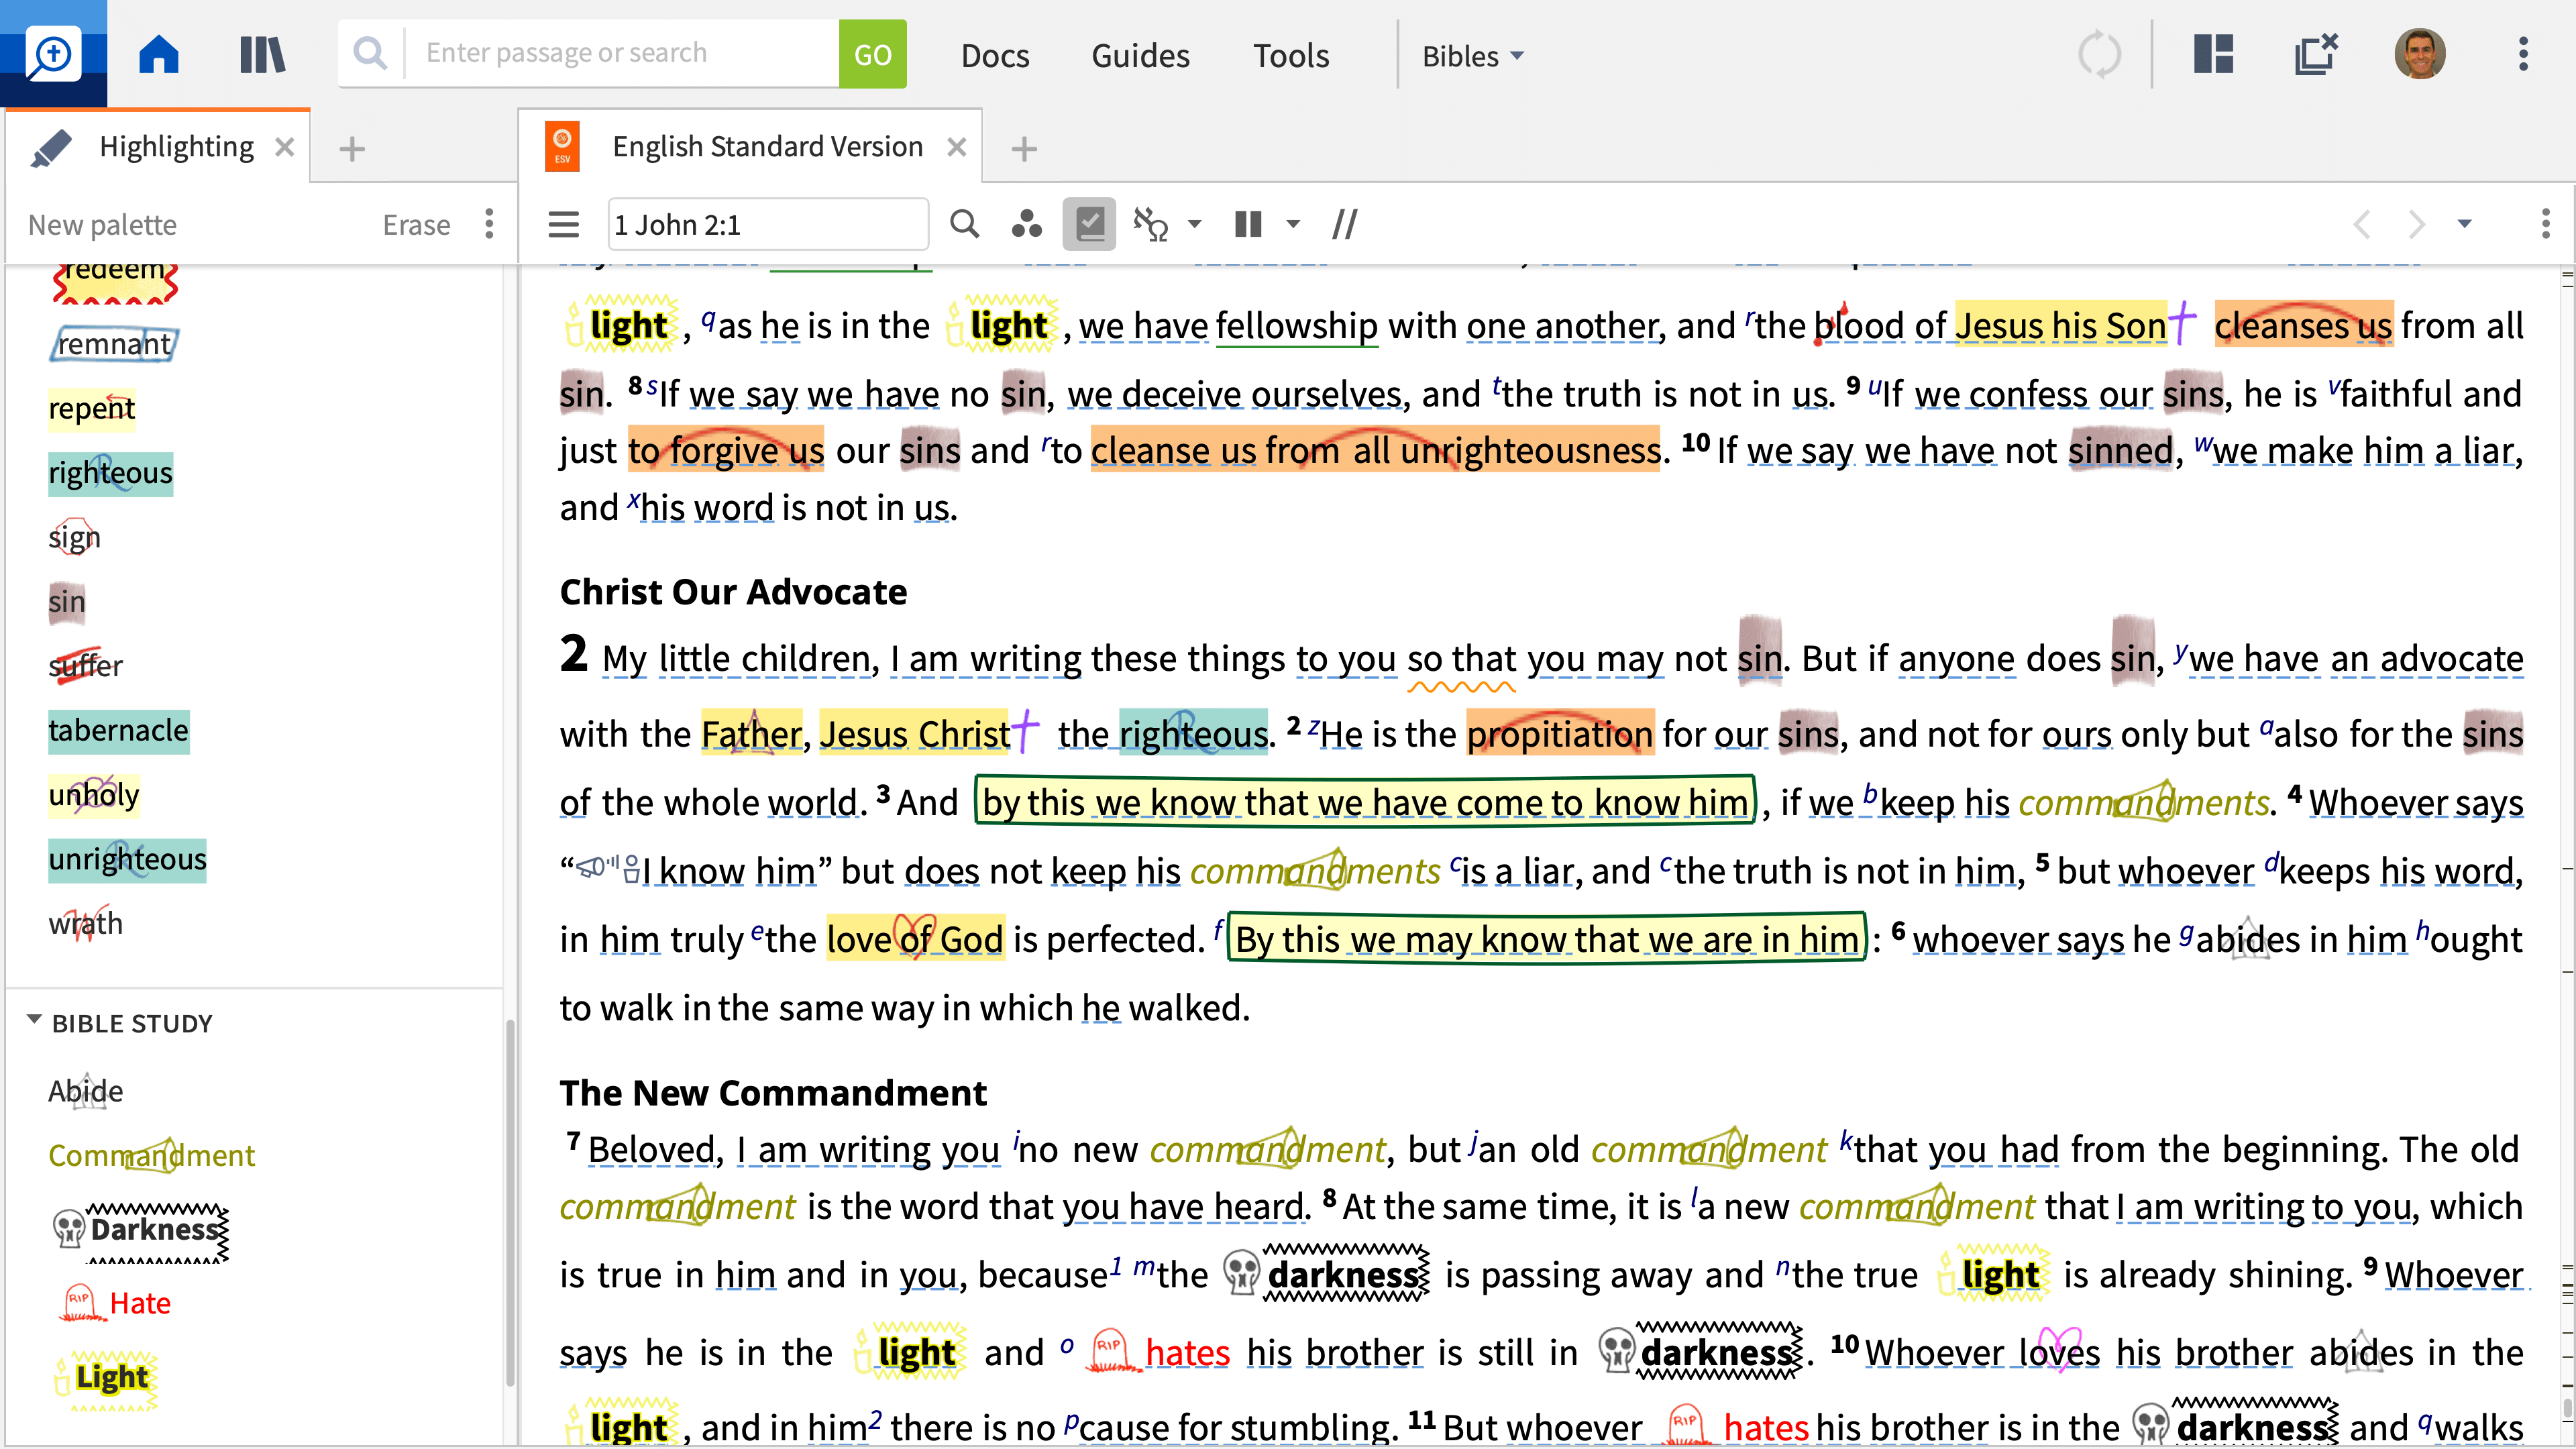This screenshot has width=2576, height=1449.
Task: Open inline search in ESV panel
Action: (x=964, y=224)
